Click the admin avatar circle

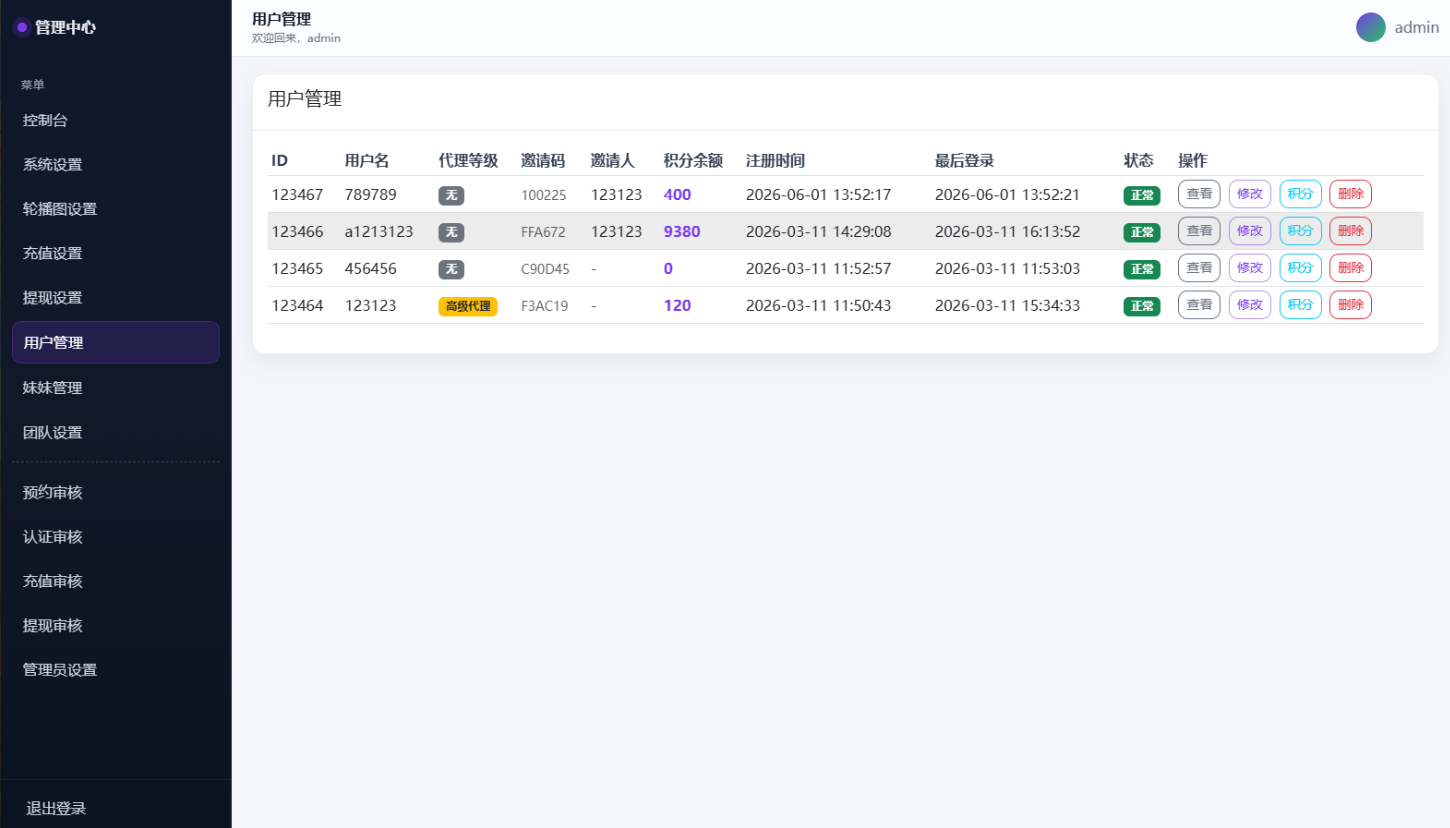coord(1371,27)
